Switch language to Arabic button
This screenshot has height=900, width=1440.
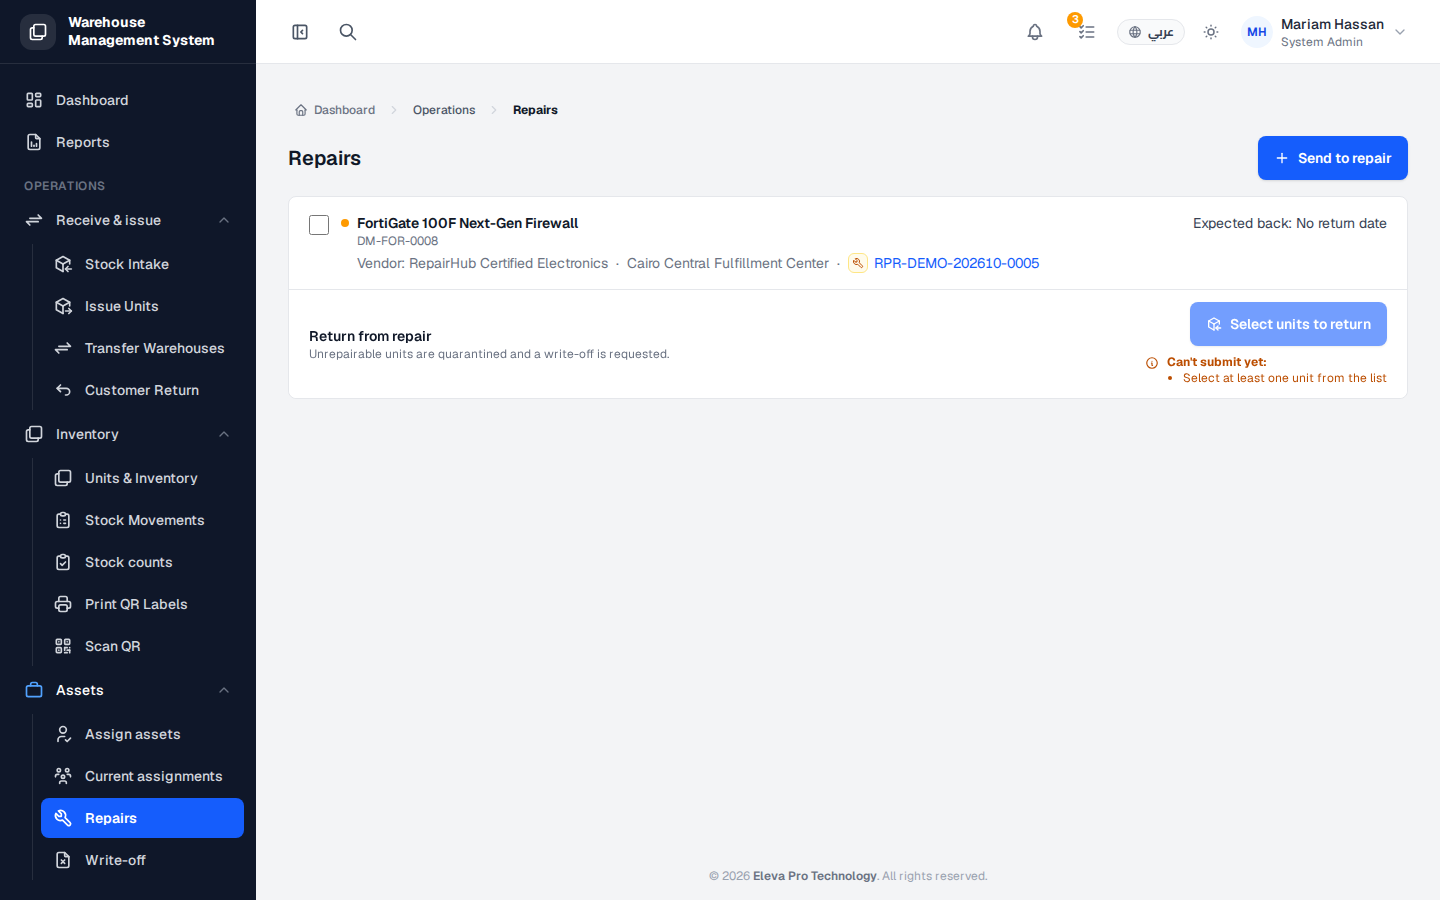coord(1151,32)
